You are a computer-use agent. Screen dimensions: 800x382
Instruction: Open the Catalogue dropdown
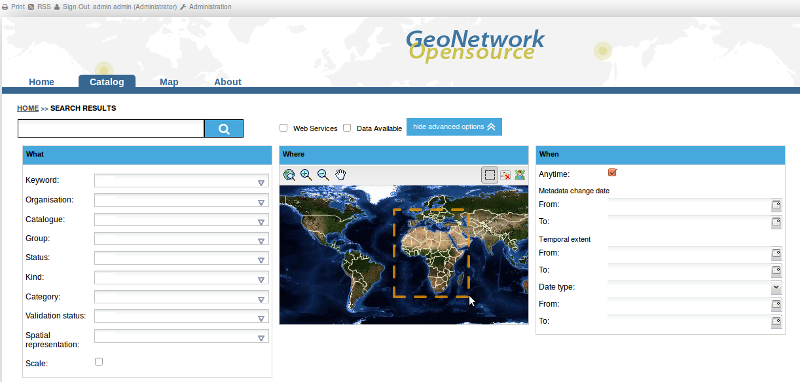pos(261,221)
